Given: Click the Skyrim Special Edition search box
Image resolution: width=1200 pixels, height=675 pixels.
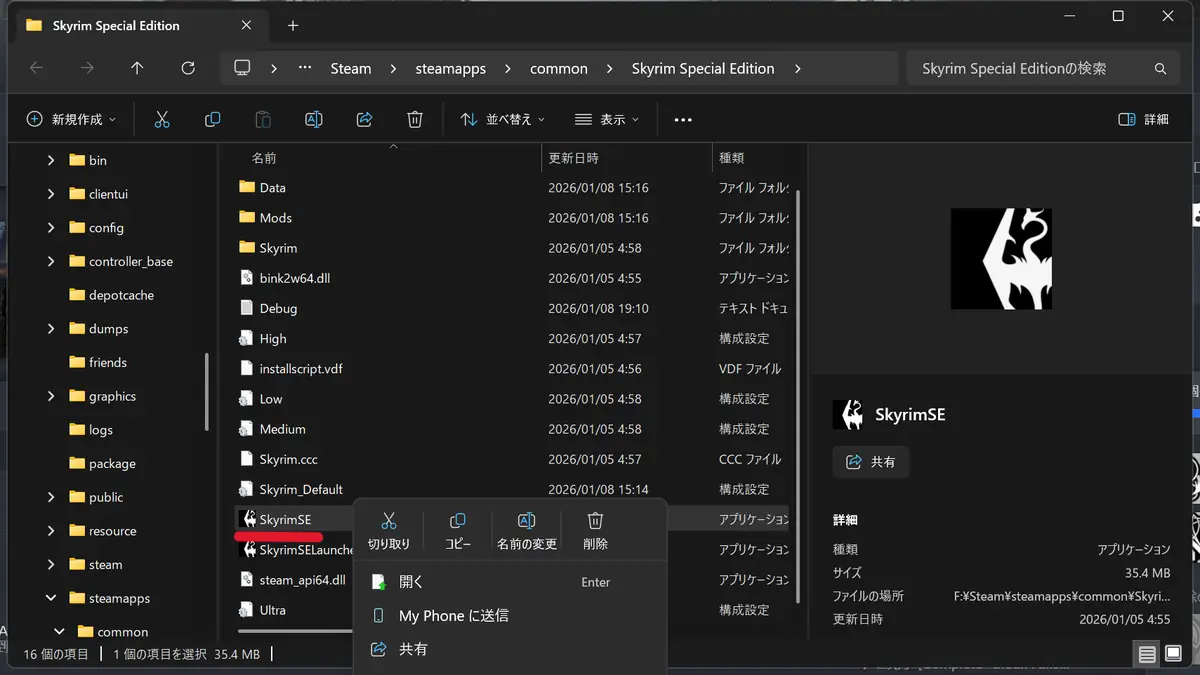Looking at the screenshot, I should click(1030, 68).
